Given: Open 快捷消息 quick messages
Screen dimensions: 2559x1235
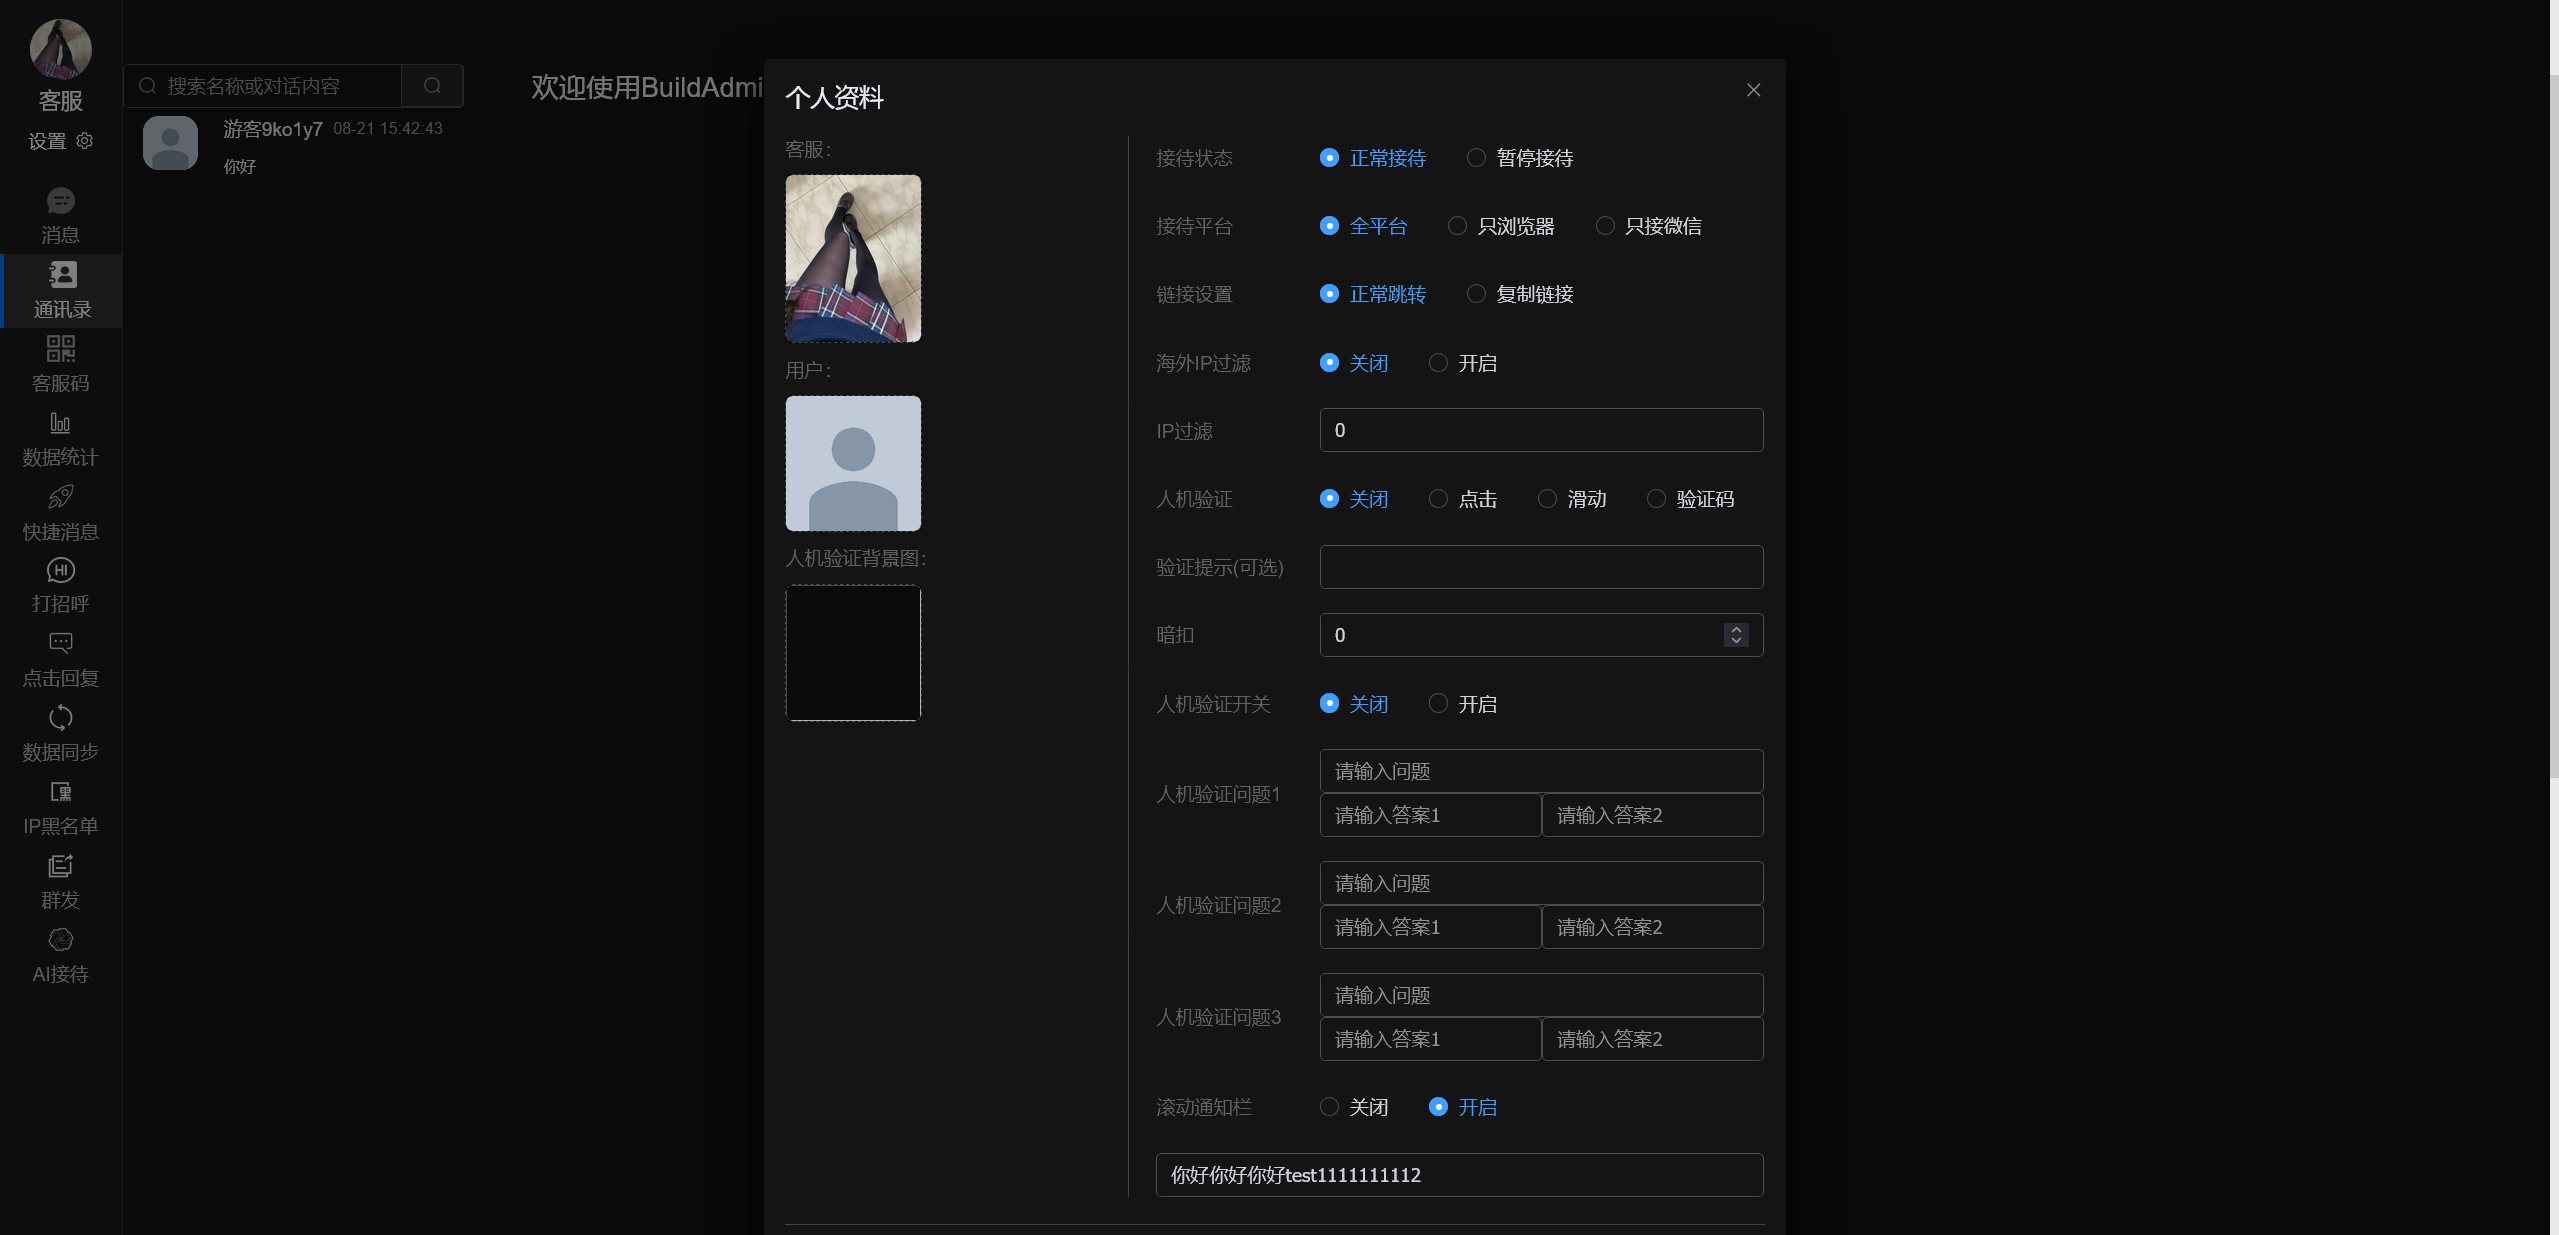Looking at the screenshot, I should pyautogui.click(x=60, y=510).
